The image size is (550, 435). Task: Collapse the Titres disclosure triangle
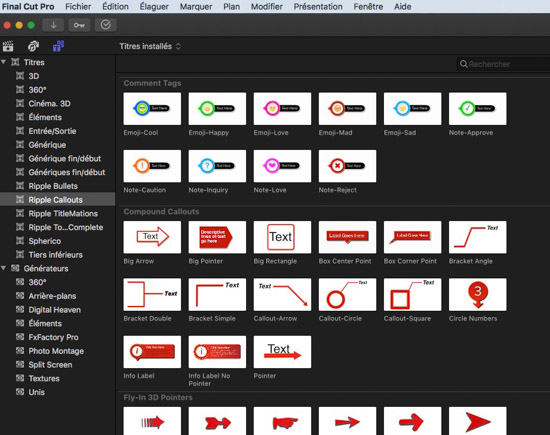(x=4, y=62)
